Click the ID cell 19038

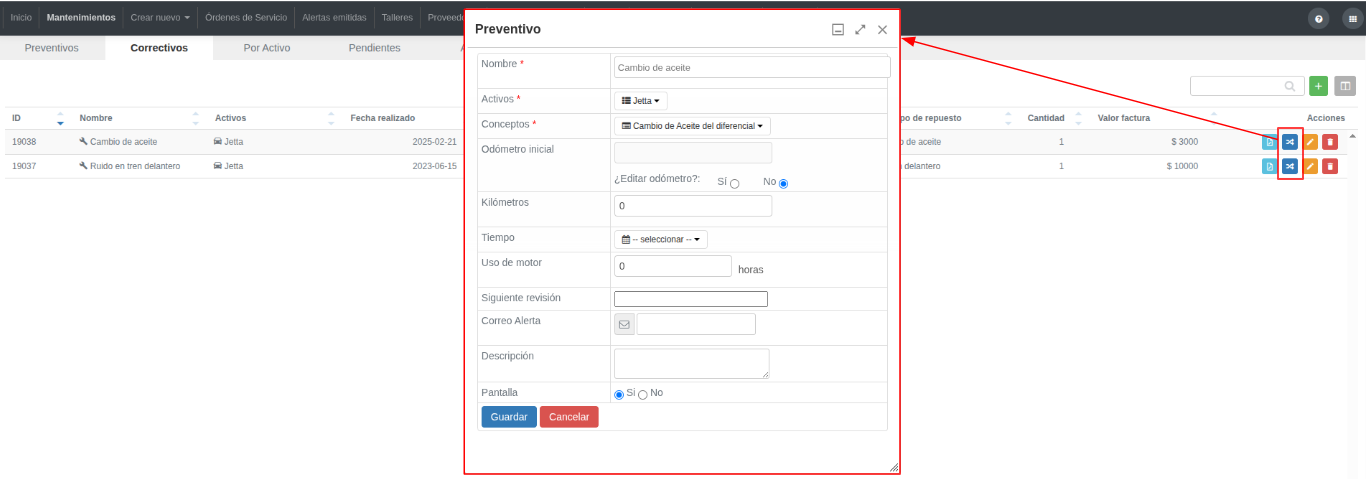point(24,142)
